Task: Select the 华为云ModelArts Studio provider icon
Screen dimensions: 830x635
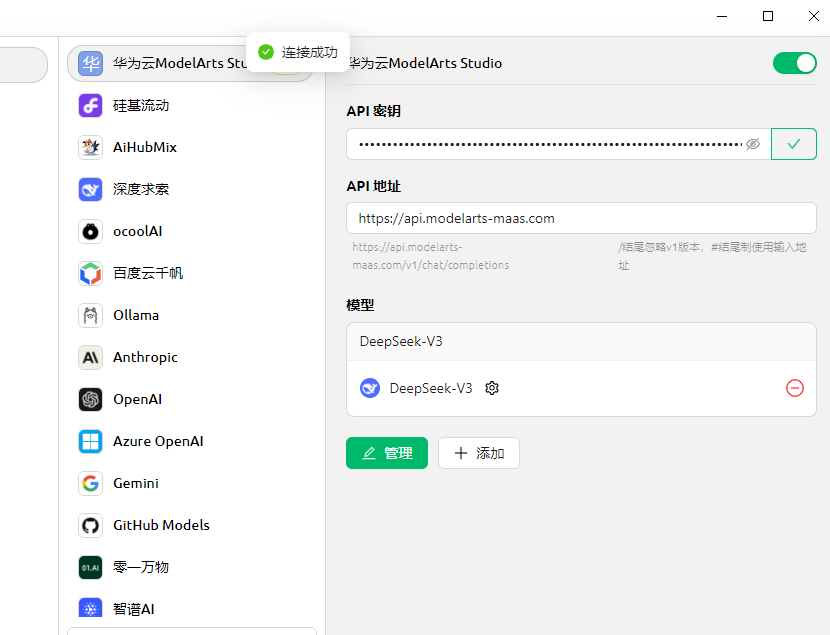Action: tap(91, 64)
